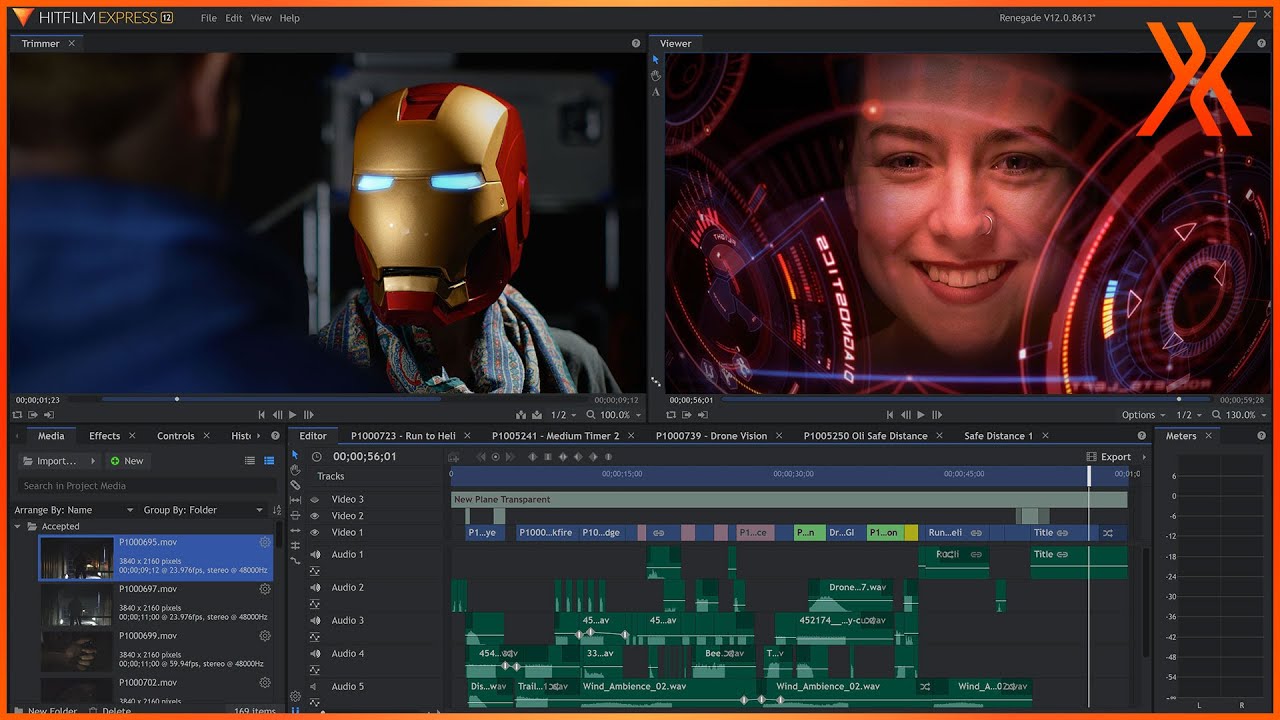
Task: Select the timeline Hand tool
Action: (x=295, y=470)
